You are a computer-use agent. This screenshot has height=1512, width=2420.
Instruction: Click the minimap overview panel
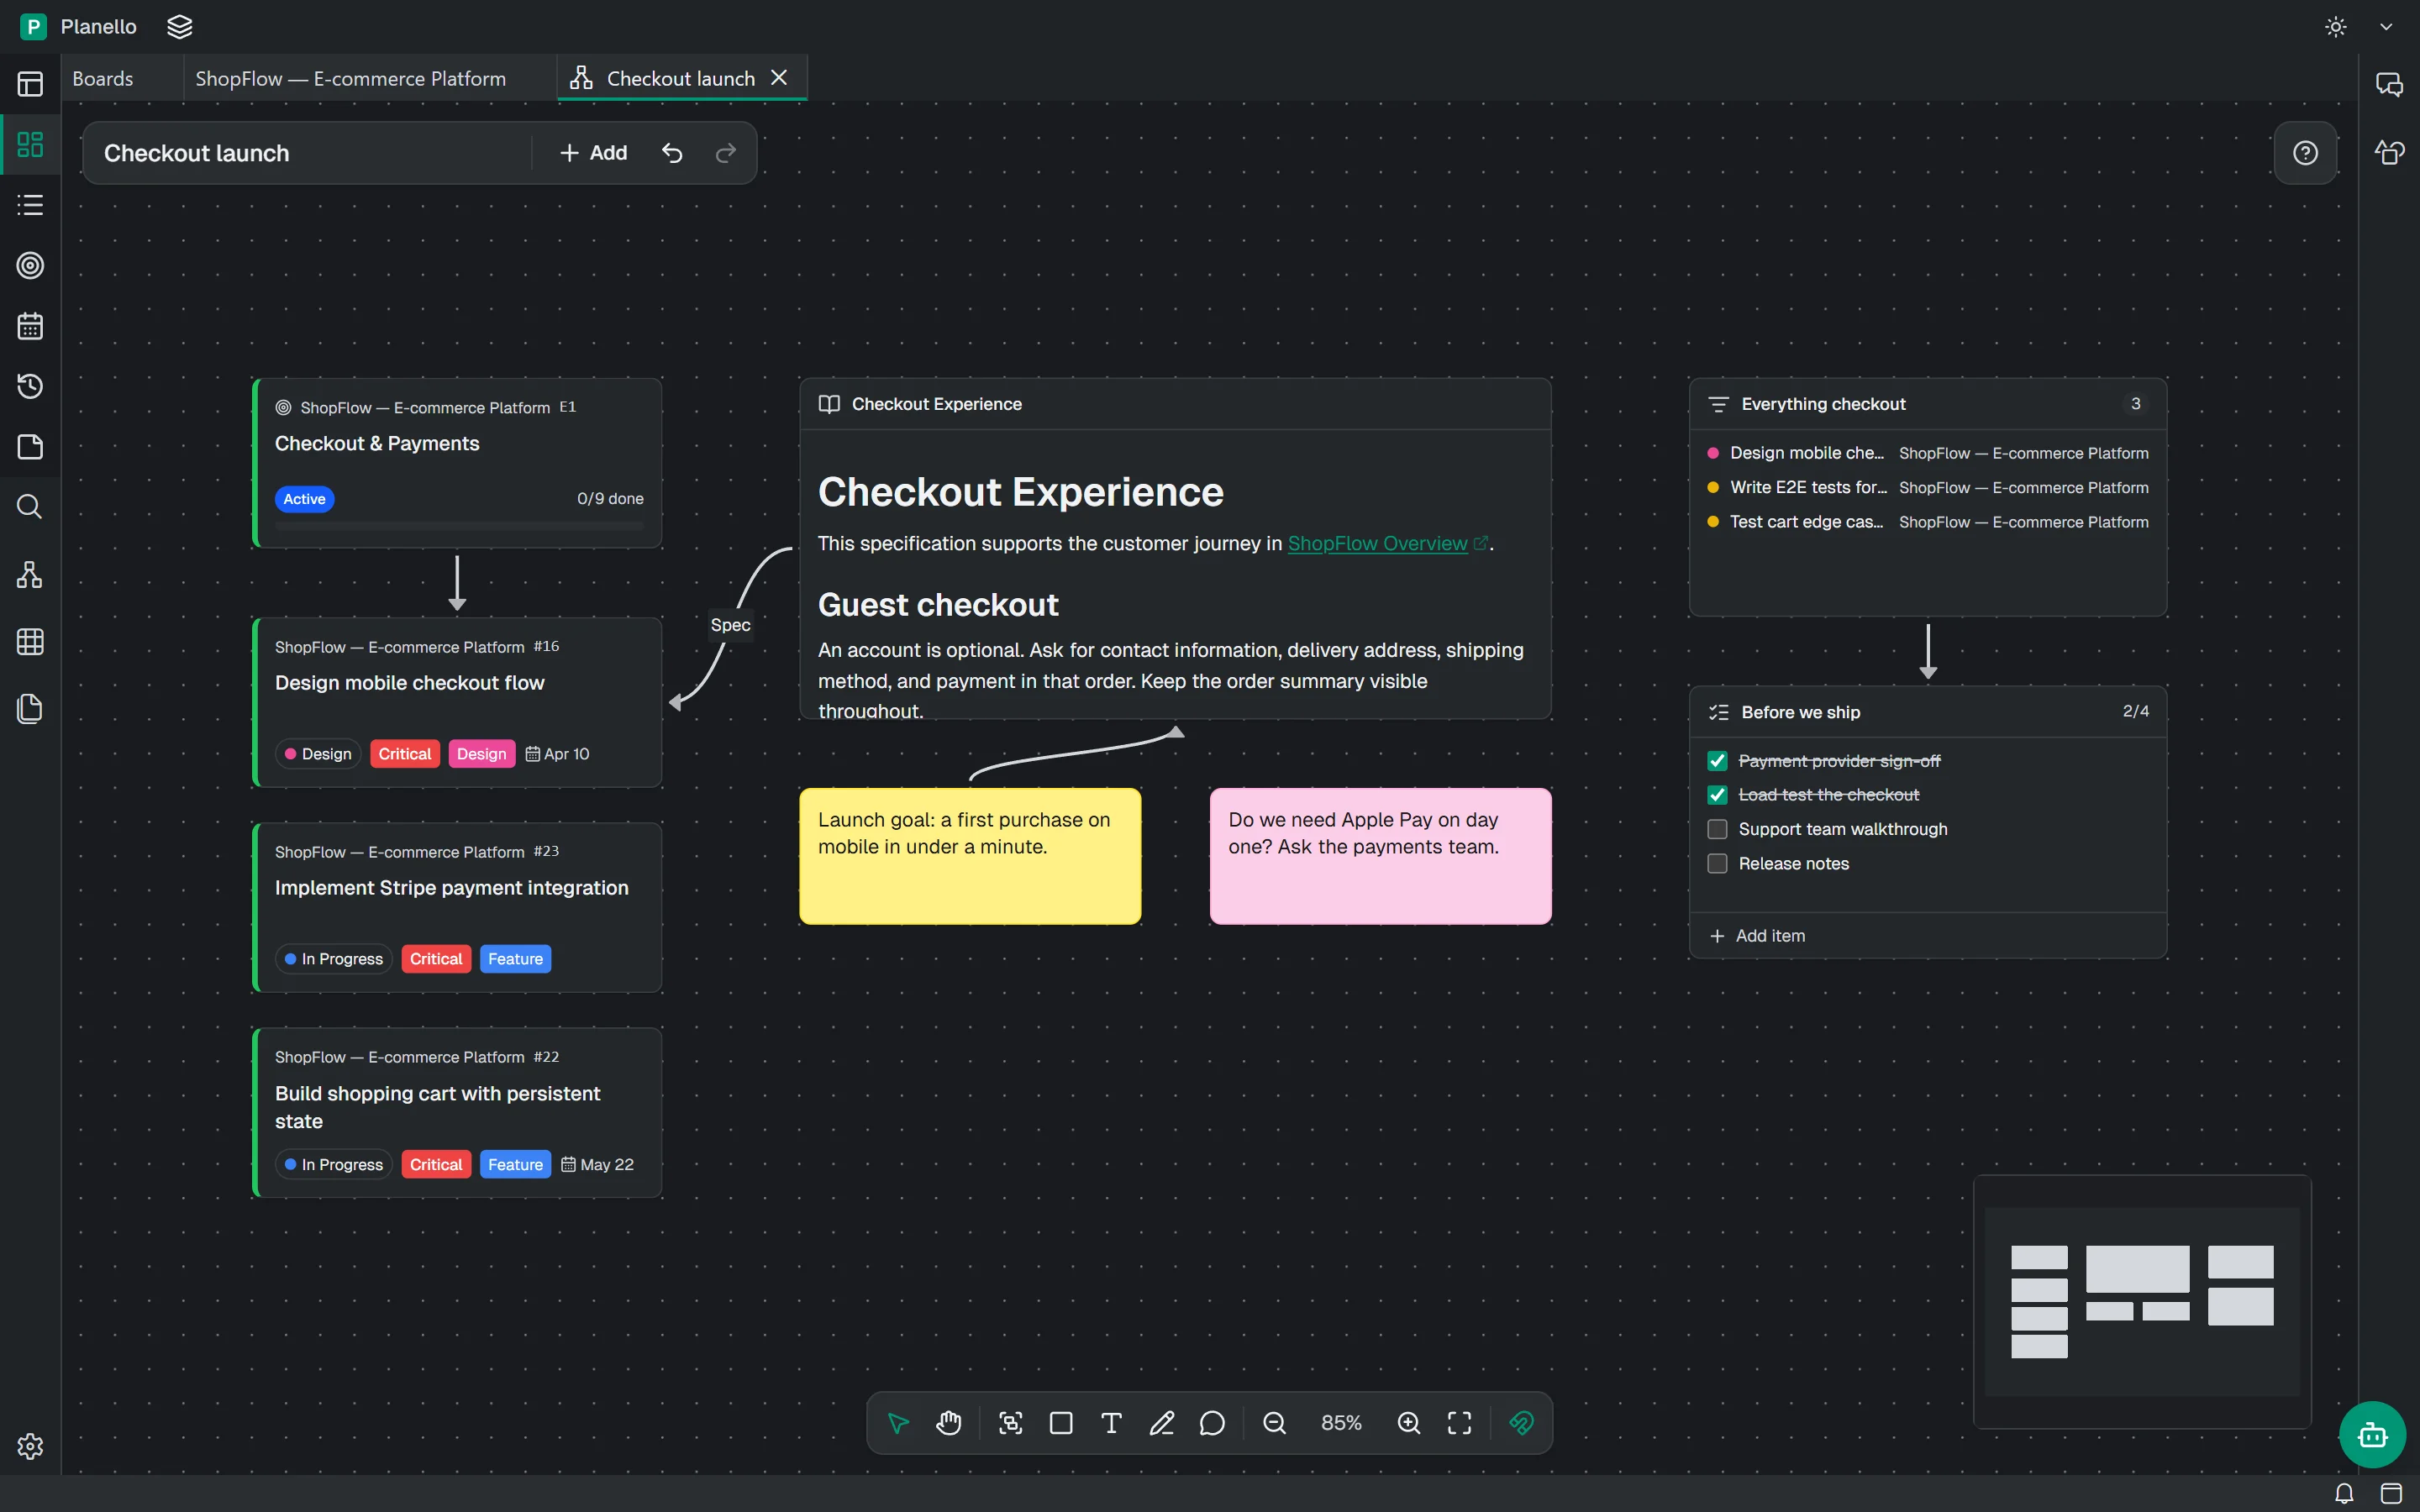pos(2142,1301)
